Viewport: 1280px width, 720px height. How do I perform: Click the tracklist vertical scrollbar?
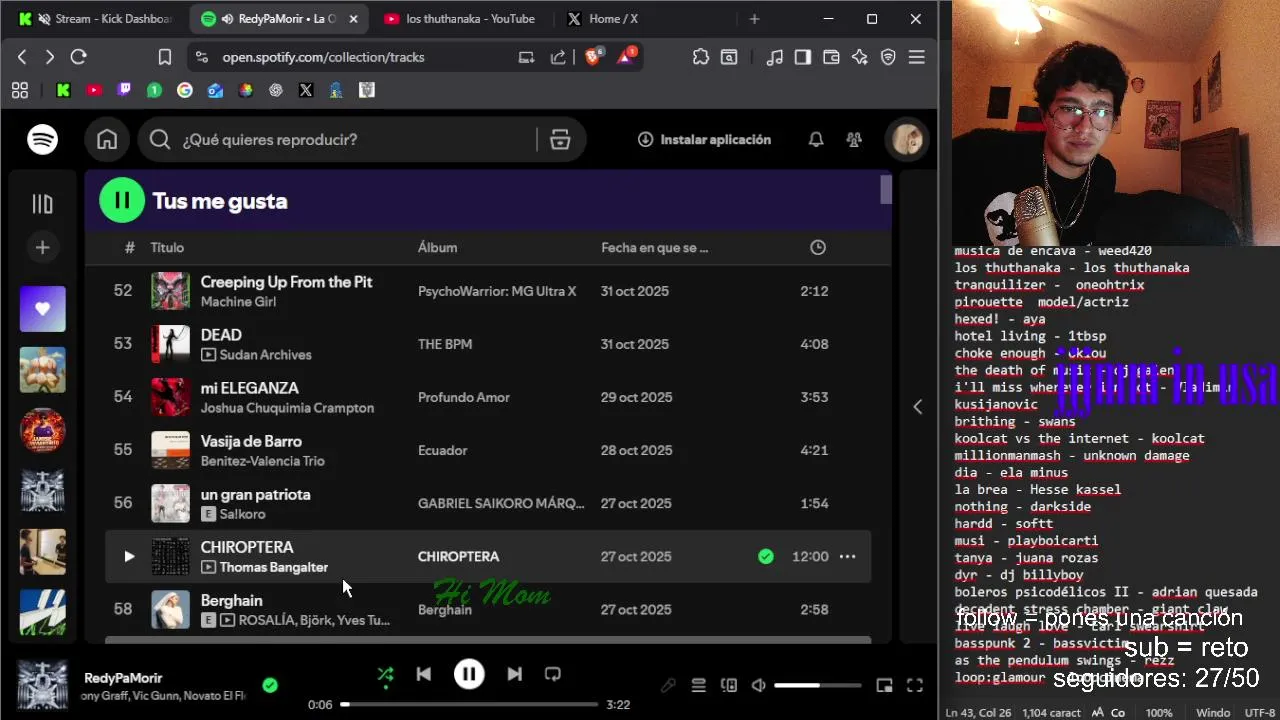(x=886, y=190)
